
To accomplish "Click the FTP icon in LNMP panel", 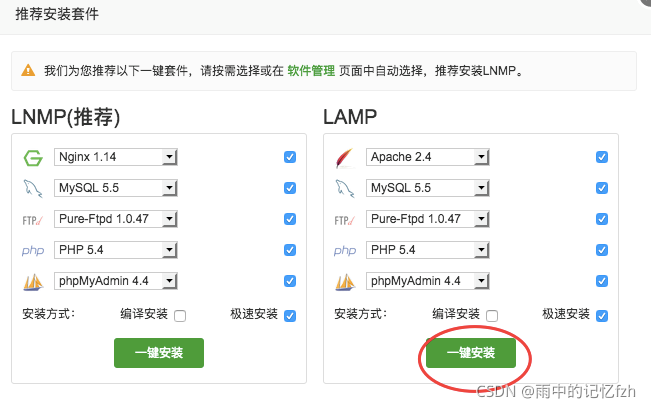I will (x=33, y=220).
